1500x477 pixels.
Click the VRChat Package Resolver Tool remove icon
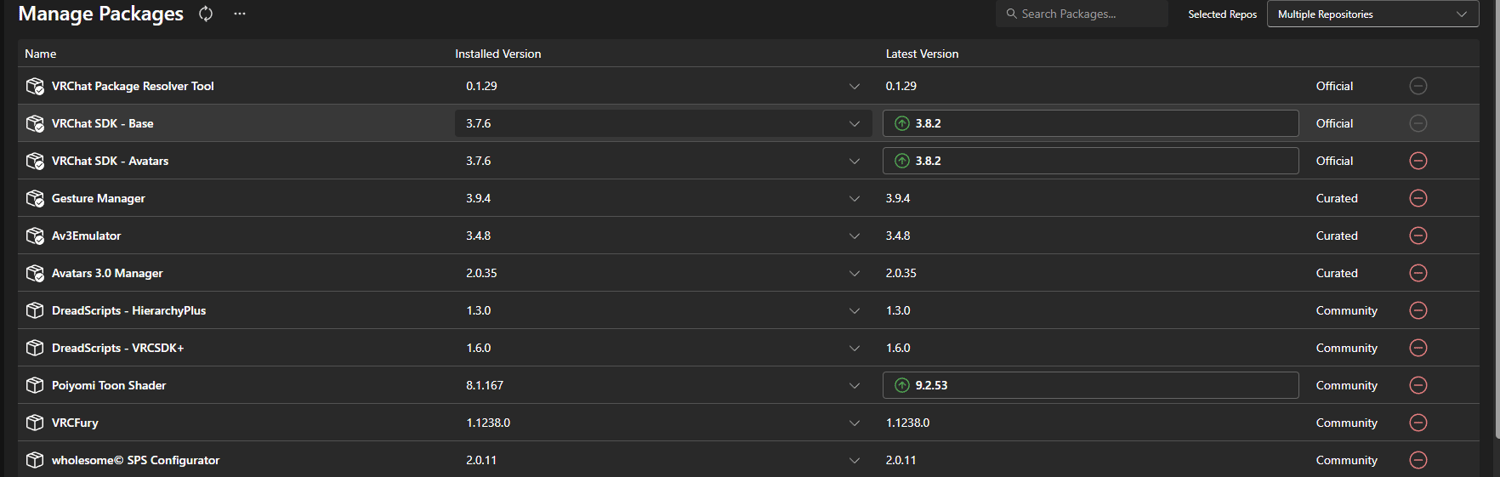[x=1418, y=86]
